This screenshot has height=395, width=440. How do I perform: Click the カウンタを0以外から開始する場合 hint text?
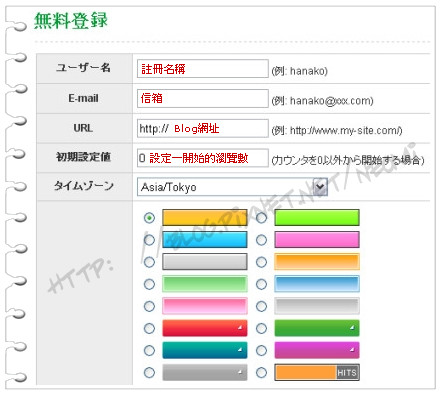tap(348, 160)
